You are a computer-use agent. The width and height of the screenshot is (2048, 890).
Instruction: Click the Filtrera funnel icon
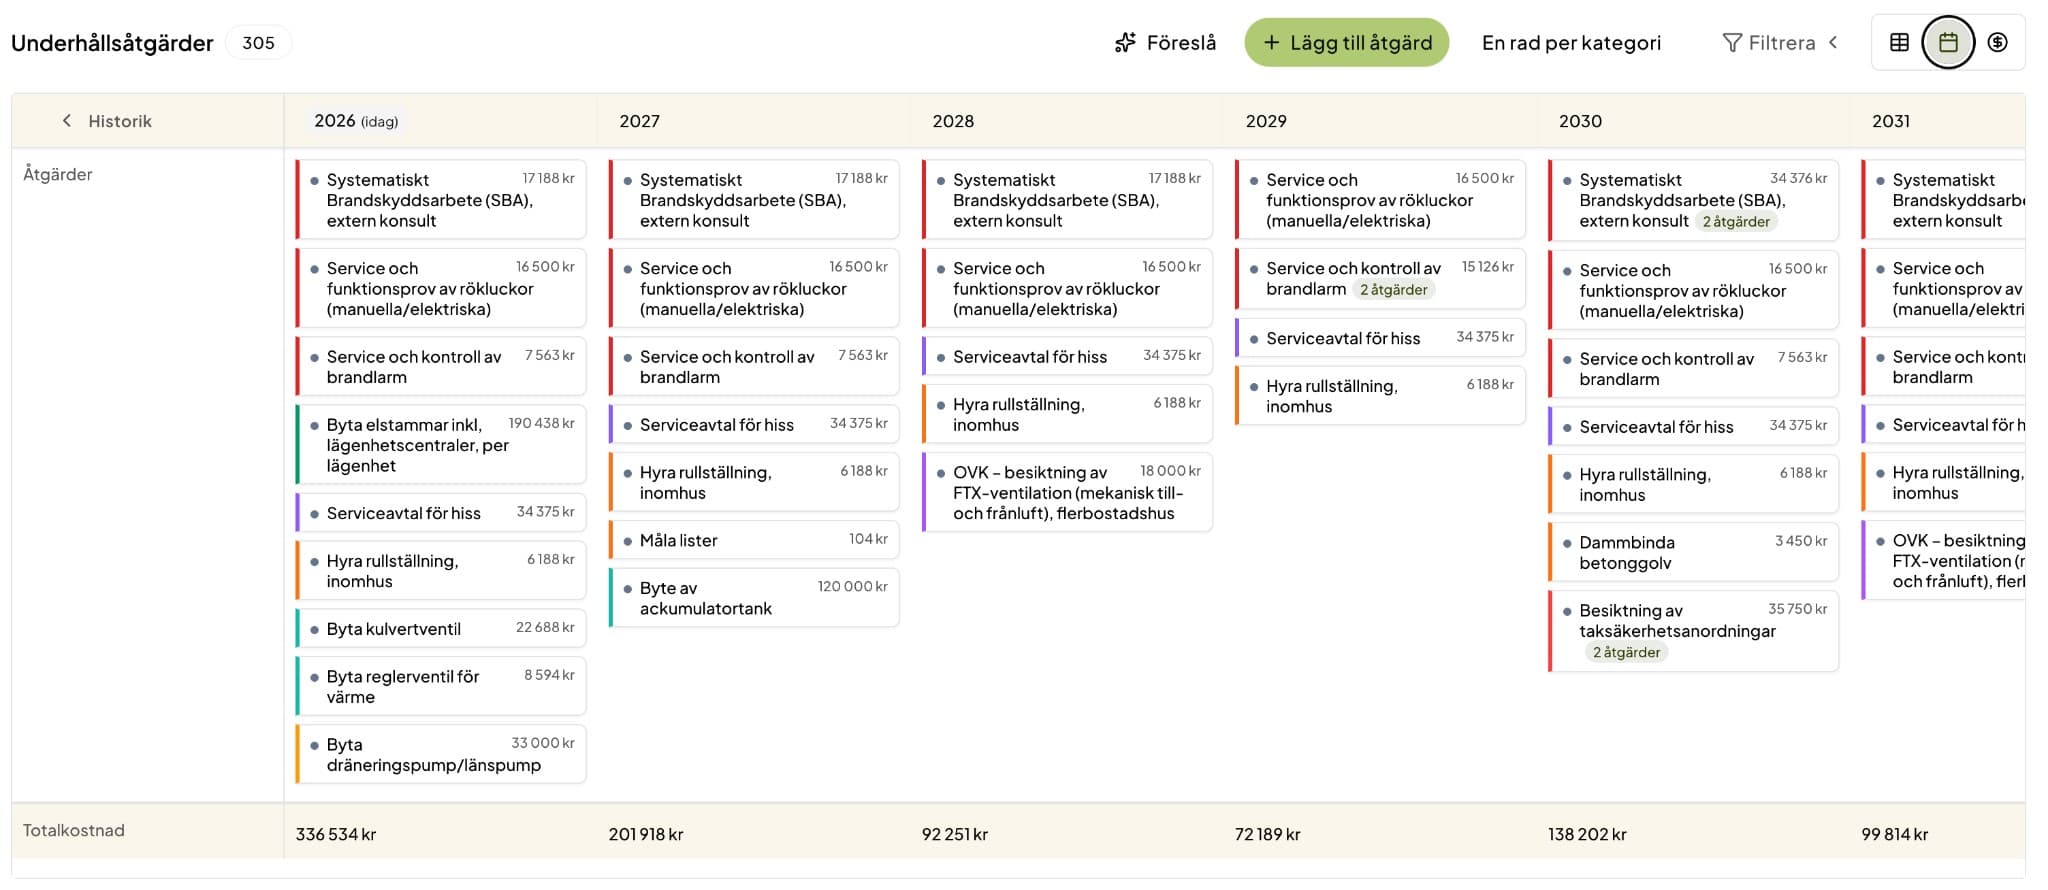[1732, 43]
